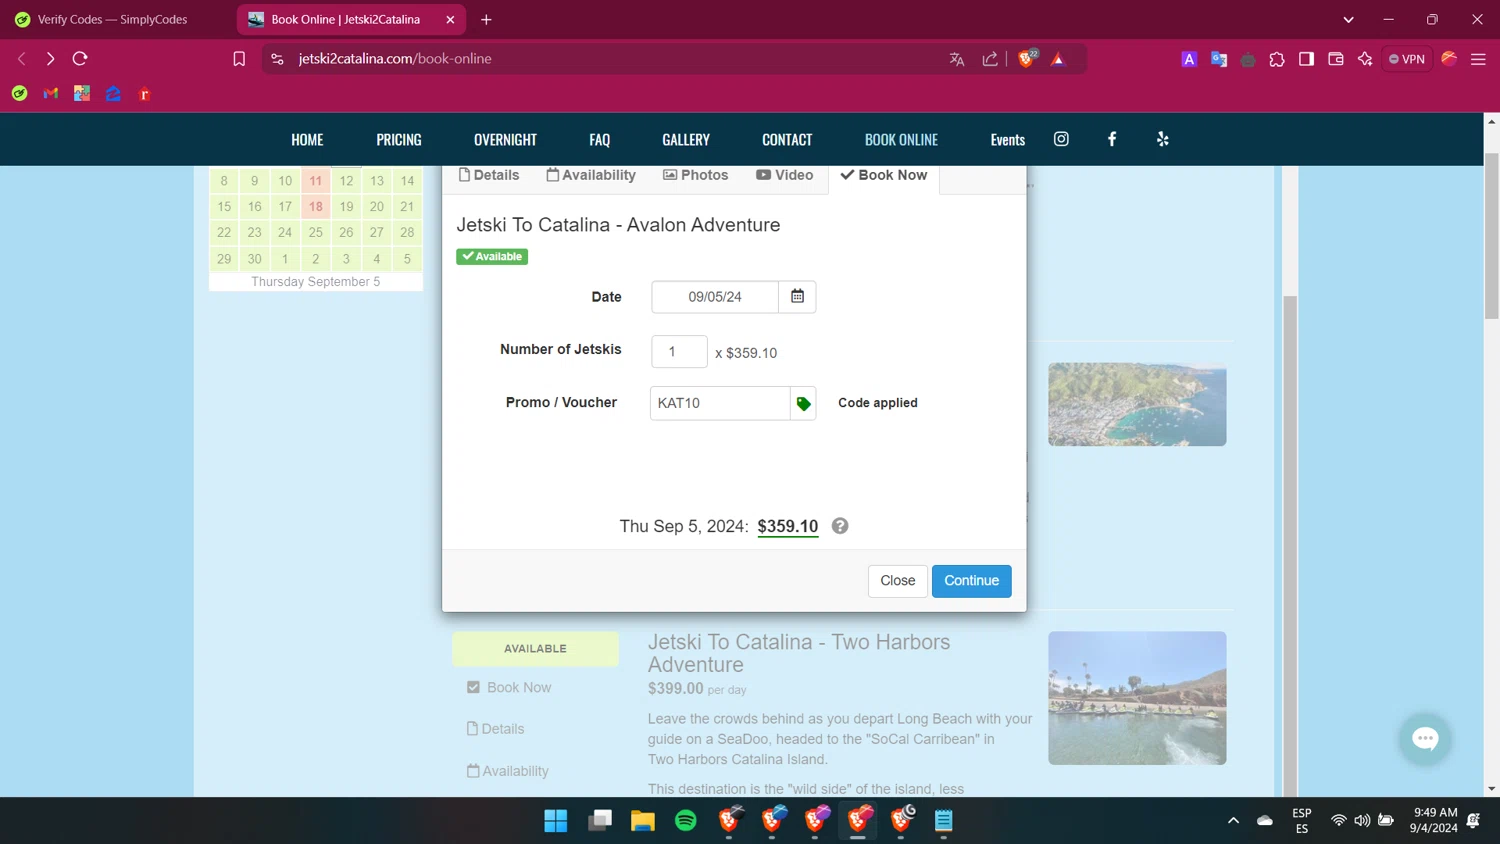The width and height of the screenshot is (1500, 844).
Task: Go to HOME in site navigation
Action: tap(307, 140)
